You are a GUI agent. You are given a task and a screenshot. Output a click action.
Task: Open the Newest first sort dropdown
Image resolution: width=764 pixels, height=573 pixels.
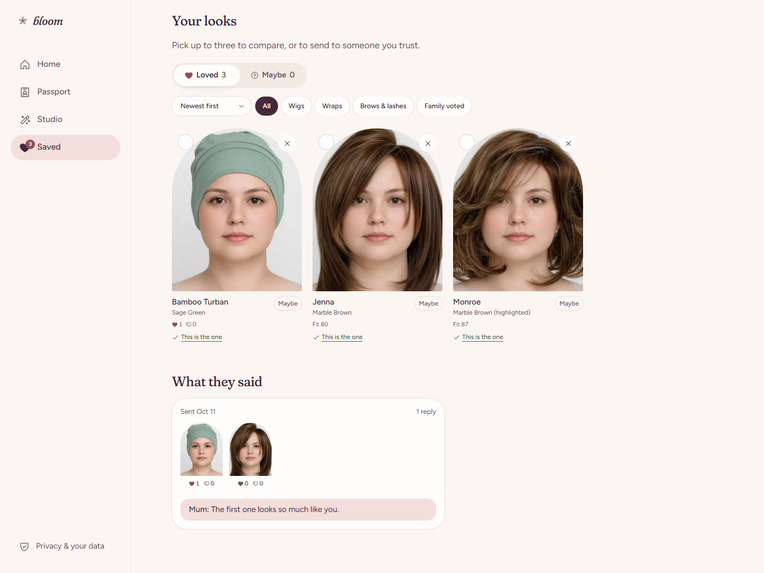211,106
